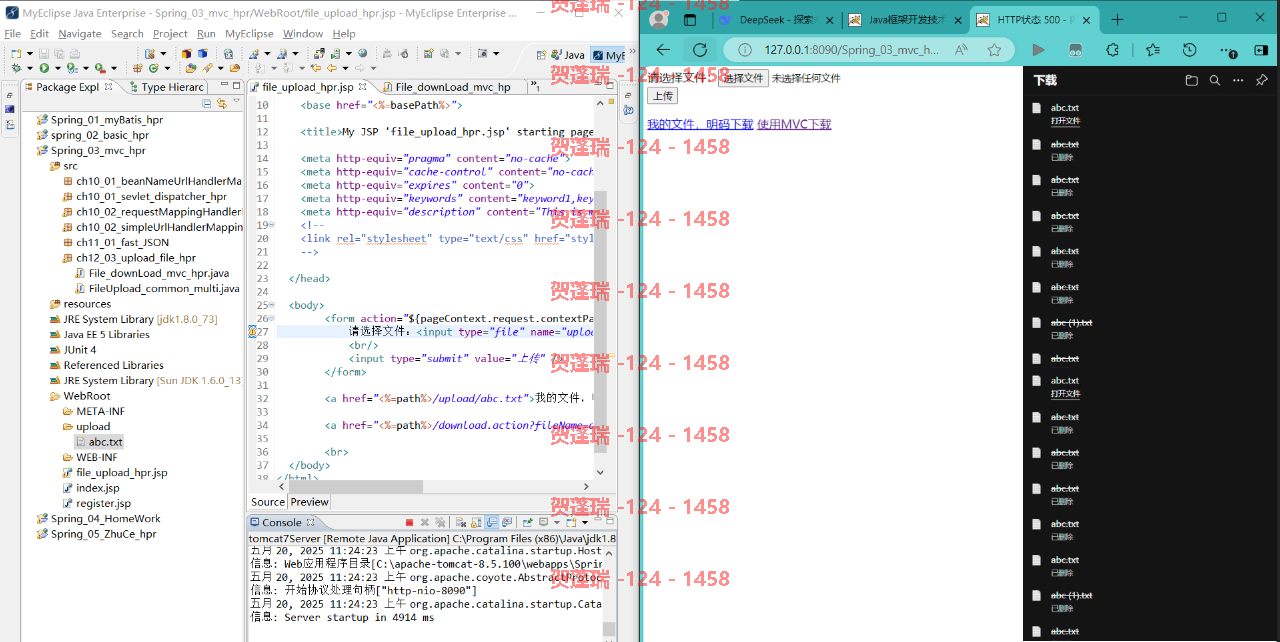Open downloads folder icon in 下载 panel
This screenshot has width=1280, height=642.
1191,80
